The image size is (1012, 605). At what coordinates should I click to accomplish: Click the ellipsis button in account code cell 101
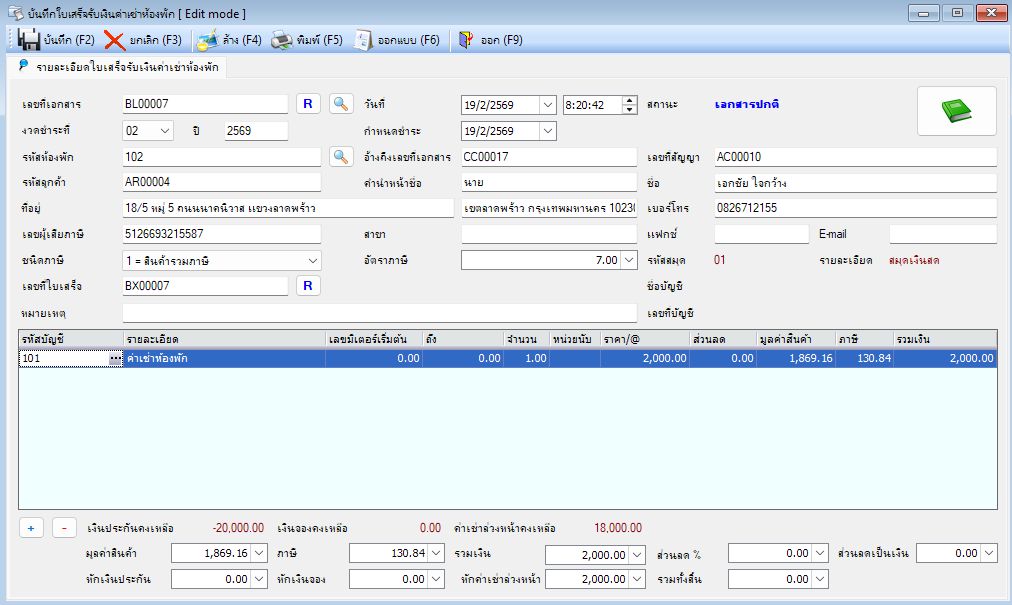point(115,358)
